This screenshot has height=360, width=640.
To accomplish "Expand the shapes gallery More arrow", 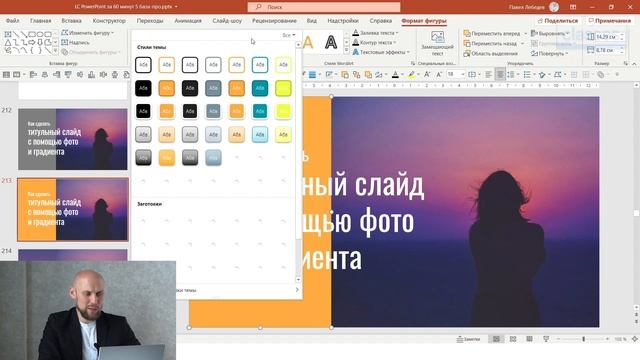I will tap(56, 51).
